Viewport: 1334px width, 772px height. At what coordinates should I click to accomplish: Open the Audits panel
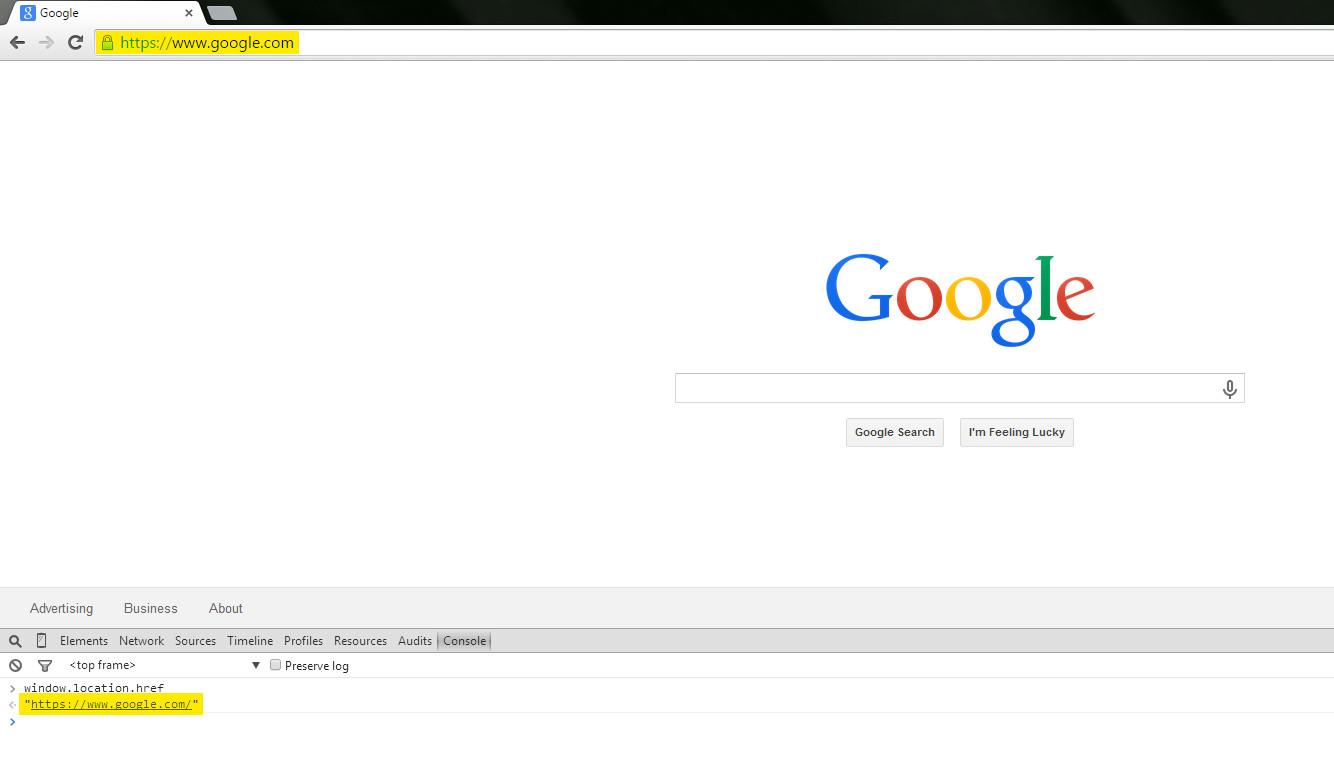point(415,641)
